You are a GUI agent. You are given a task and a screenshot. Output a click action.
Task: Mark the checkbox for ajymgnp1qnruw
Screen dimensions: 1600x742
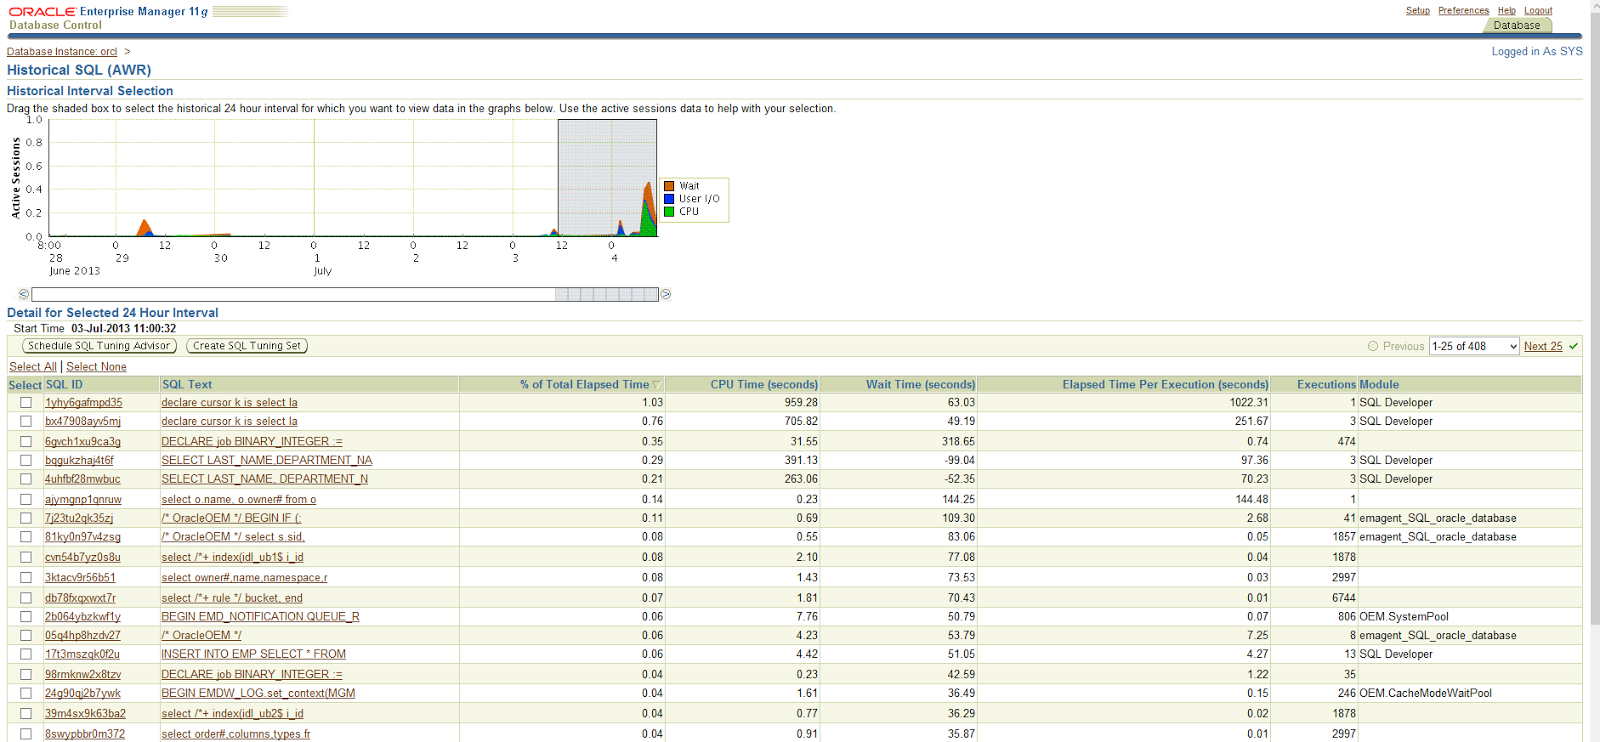point(26,499)
